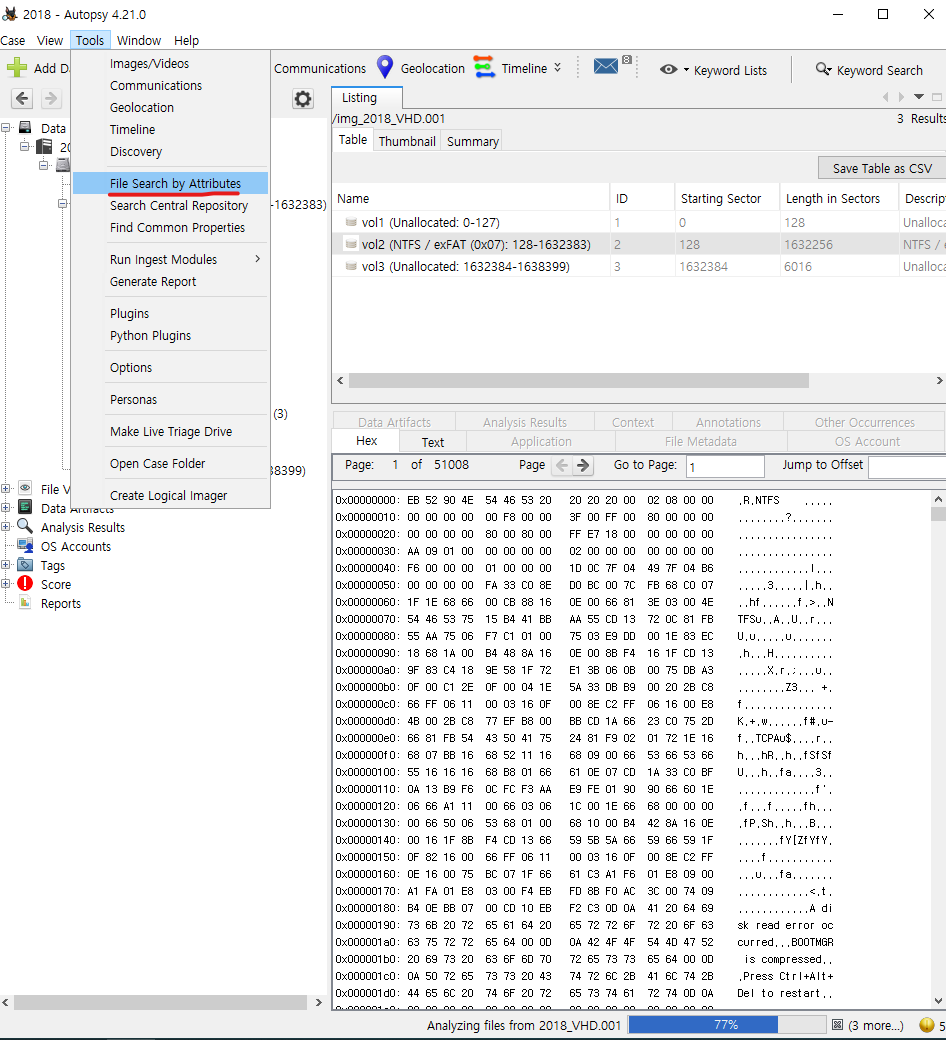Image resolution: width=946 pixels, height=1040 pixels.
Task: Open the tree gear settings icon
Action: point(303,99)
